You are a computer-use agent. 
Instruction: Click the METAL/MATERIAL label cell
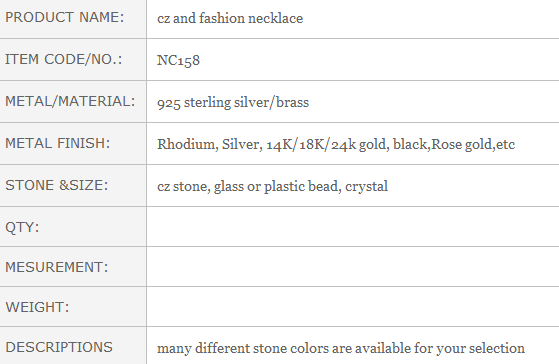[73, 102]
